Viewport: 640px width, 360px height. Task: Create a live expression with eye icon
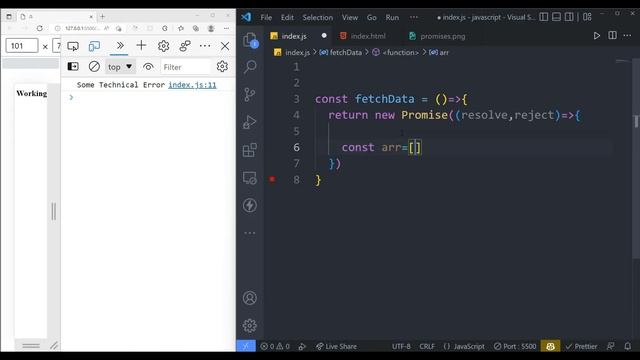[x=148, y=67]
